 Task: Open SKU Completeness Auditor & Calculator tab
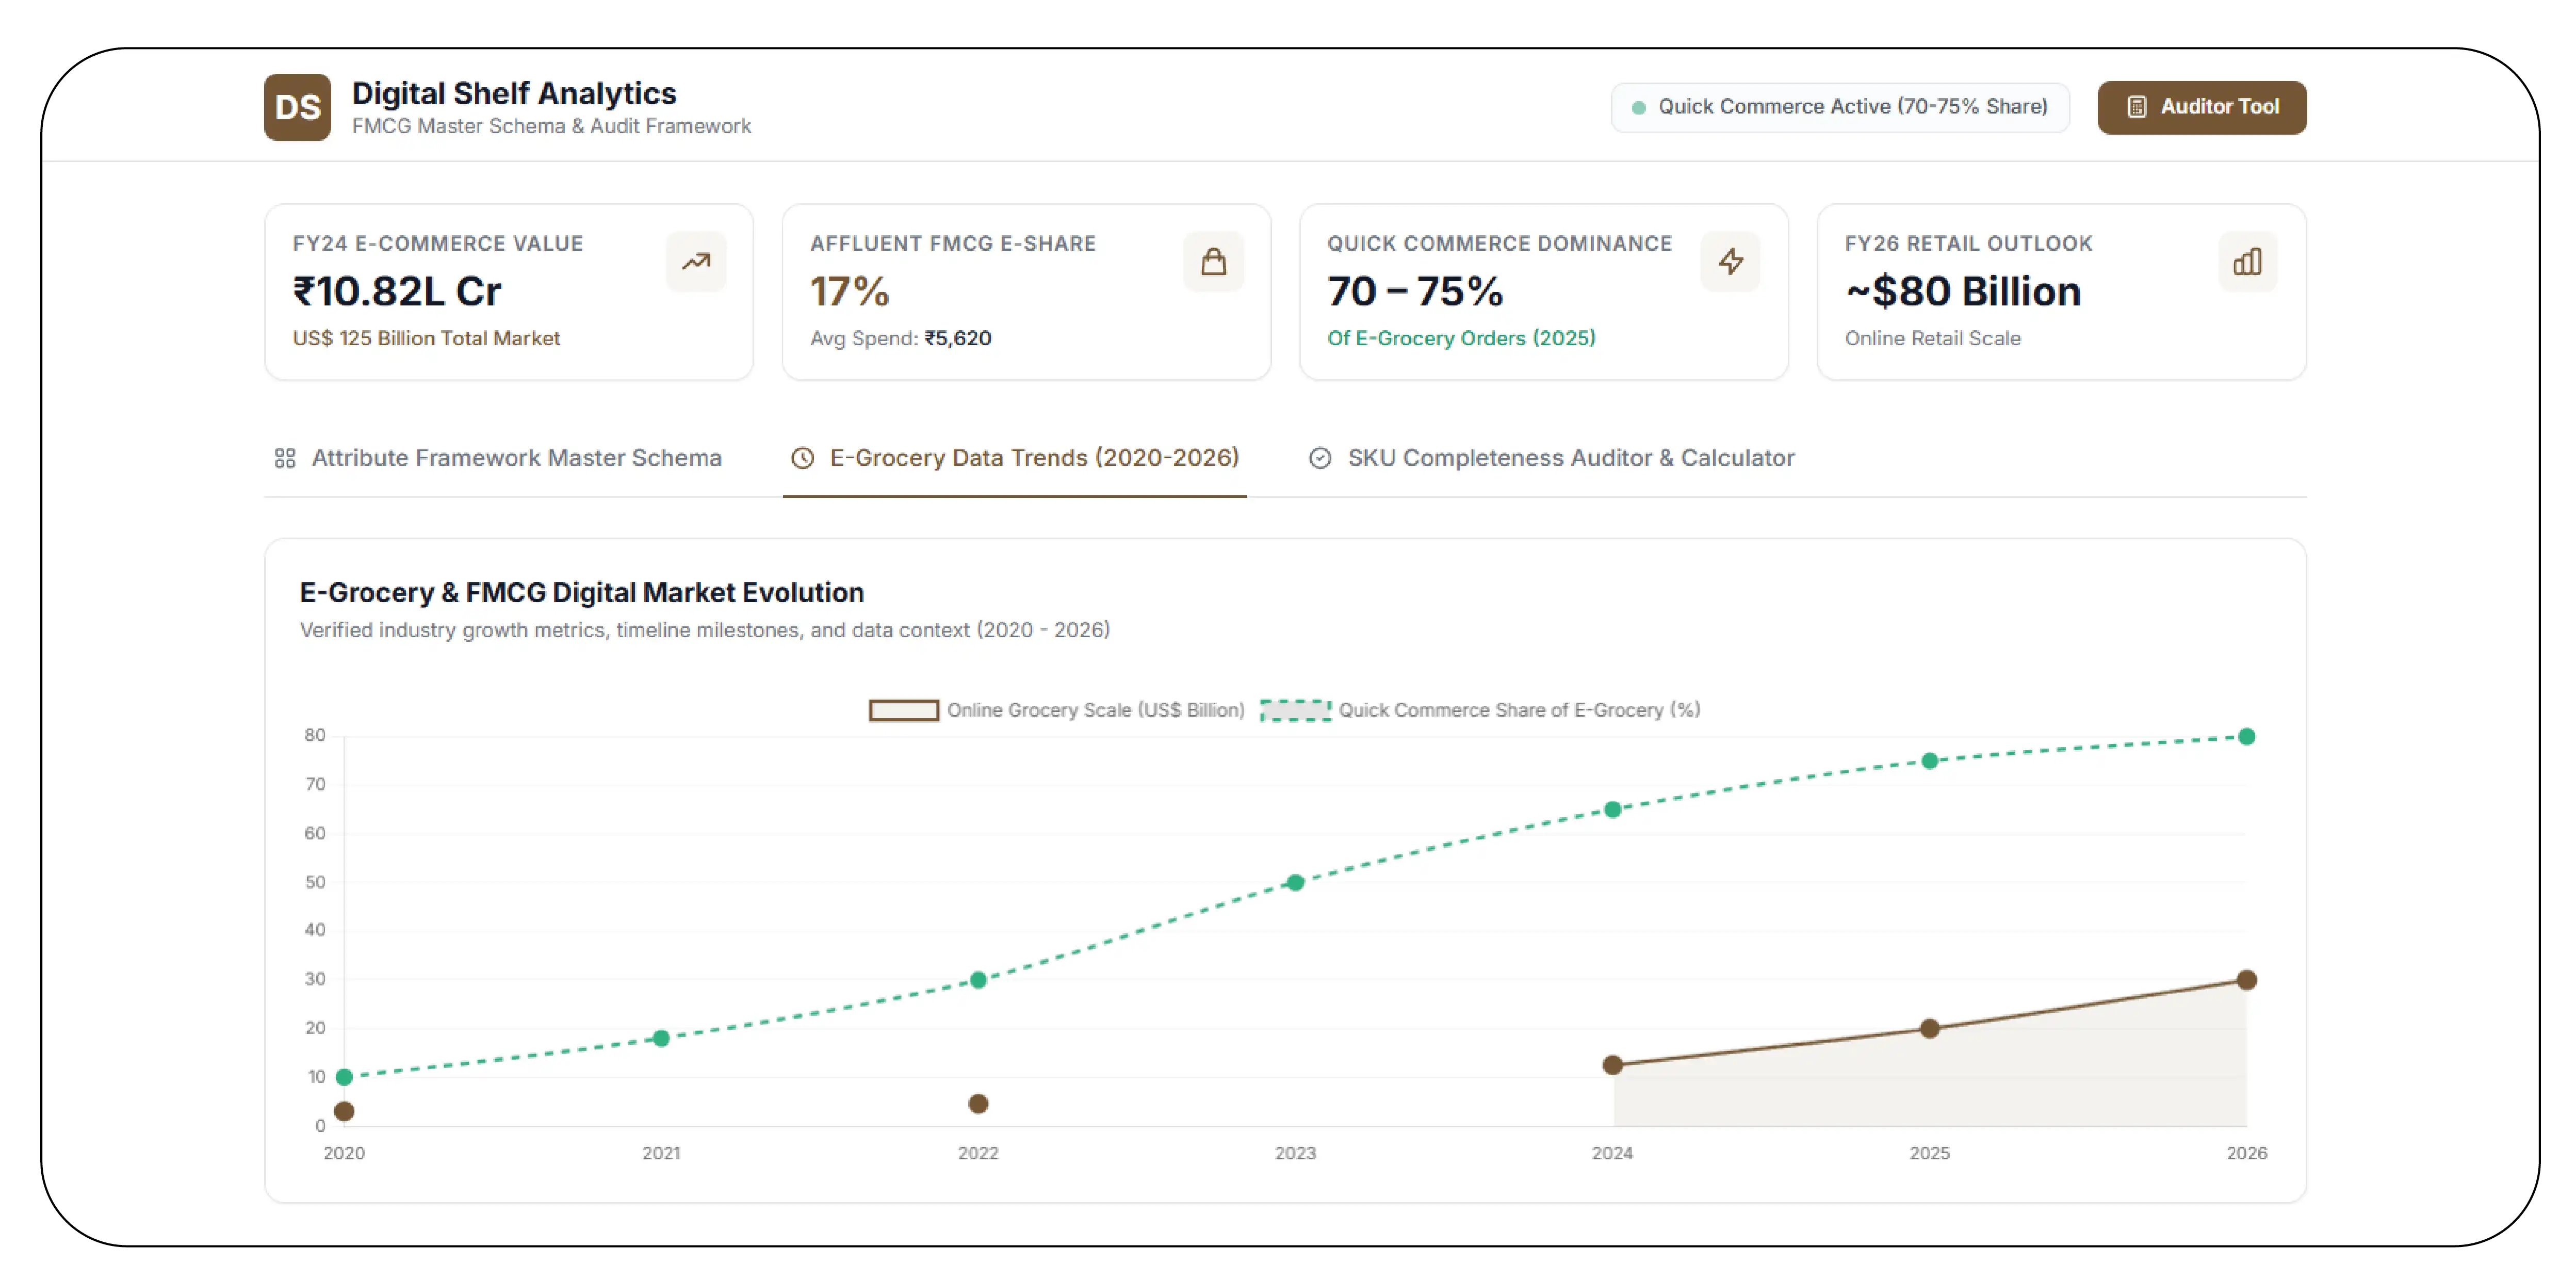point(1551,458)
